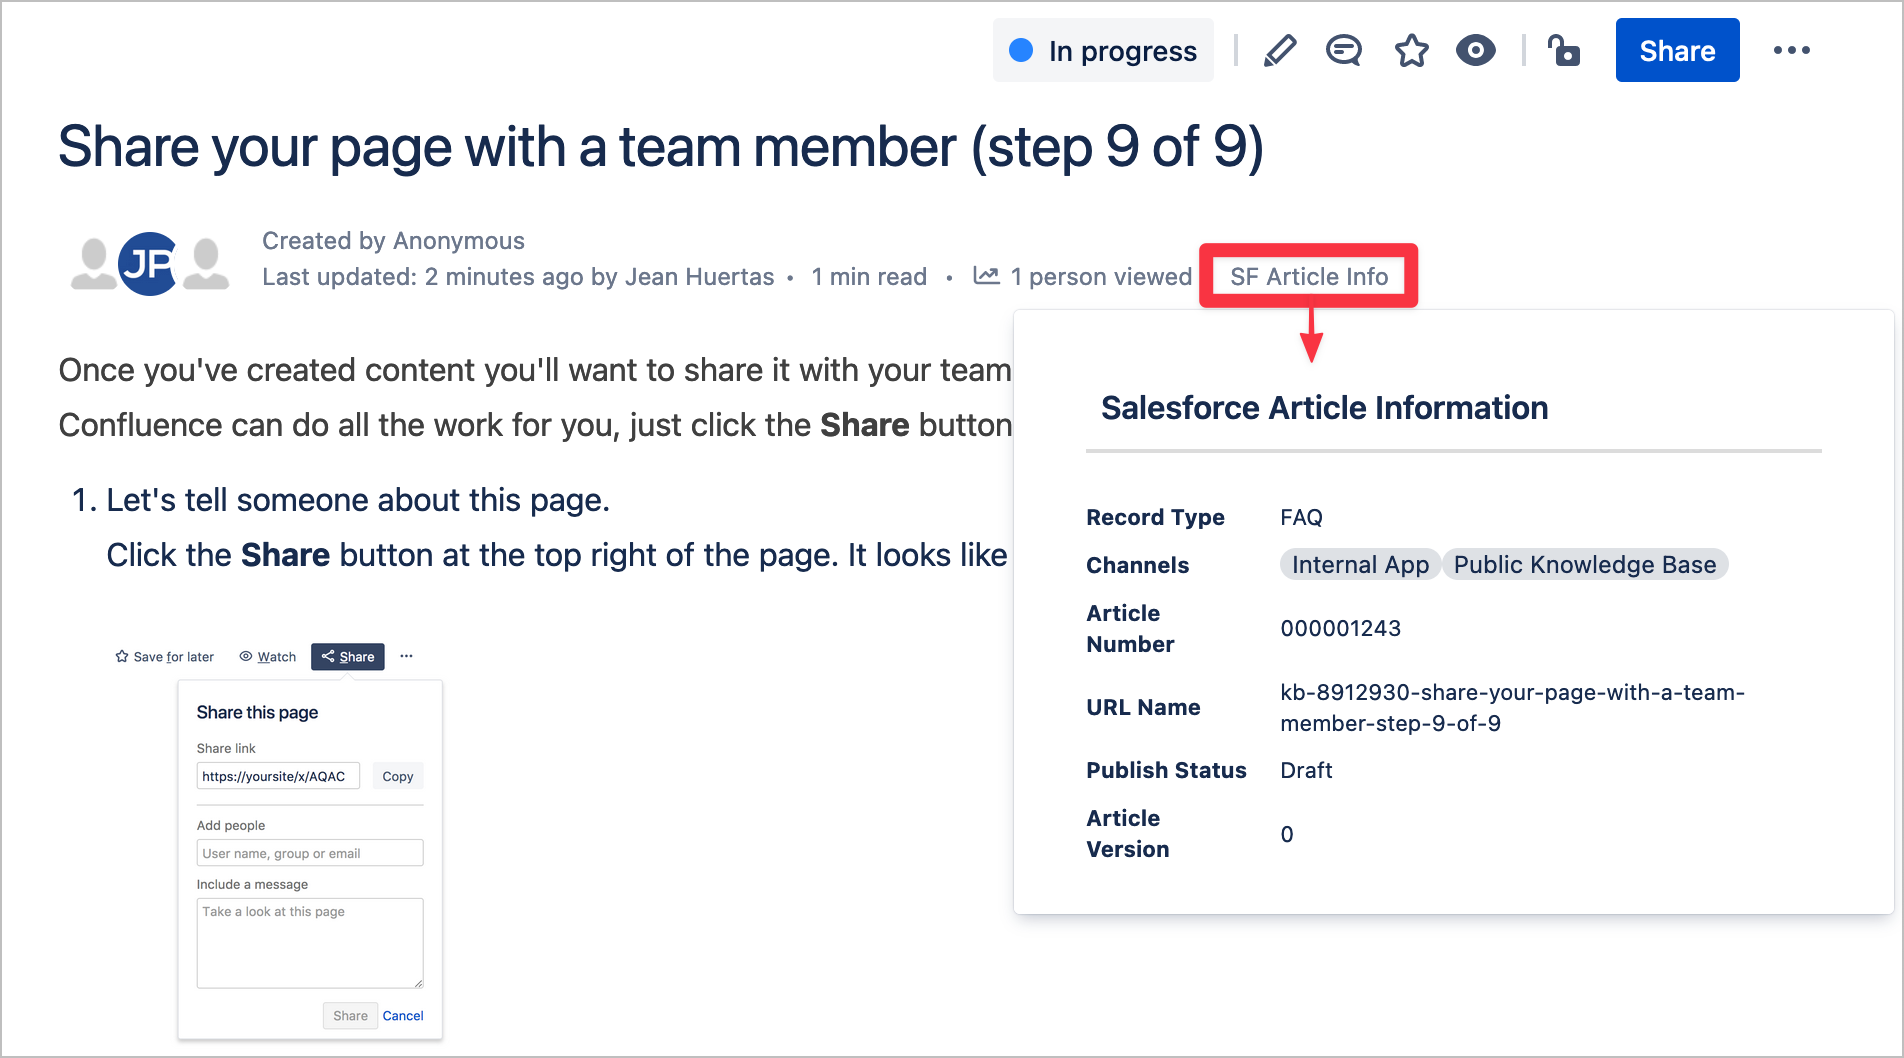1904x1058 pixels.
Task: Star this page as a favorite
Action: [x=1411, y=51]
